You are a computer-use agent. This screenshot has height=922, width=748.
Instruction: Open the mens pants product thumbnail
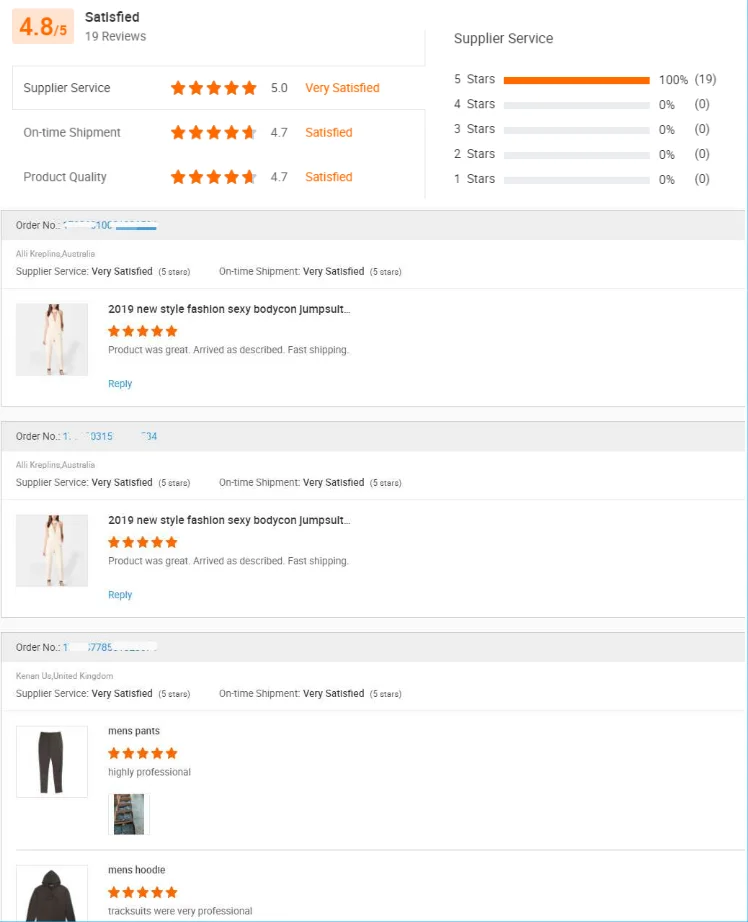[x=52, y=761]
